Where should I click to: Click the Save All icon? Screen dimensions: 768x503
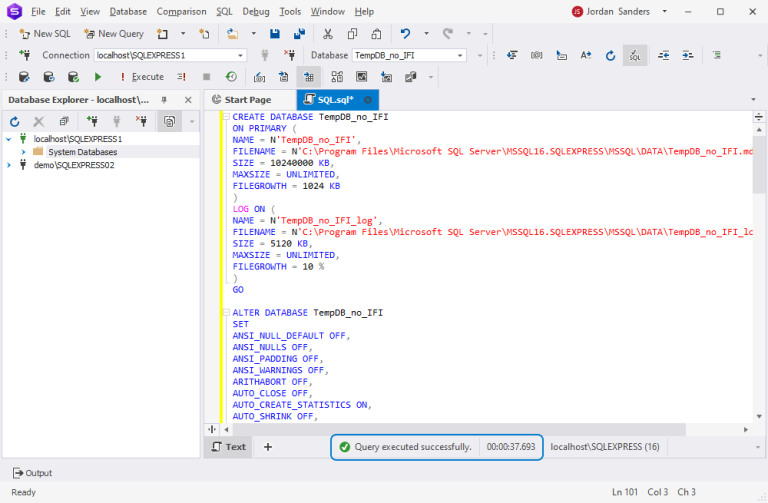[299, 34]
